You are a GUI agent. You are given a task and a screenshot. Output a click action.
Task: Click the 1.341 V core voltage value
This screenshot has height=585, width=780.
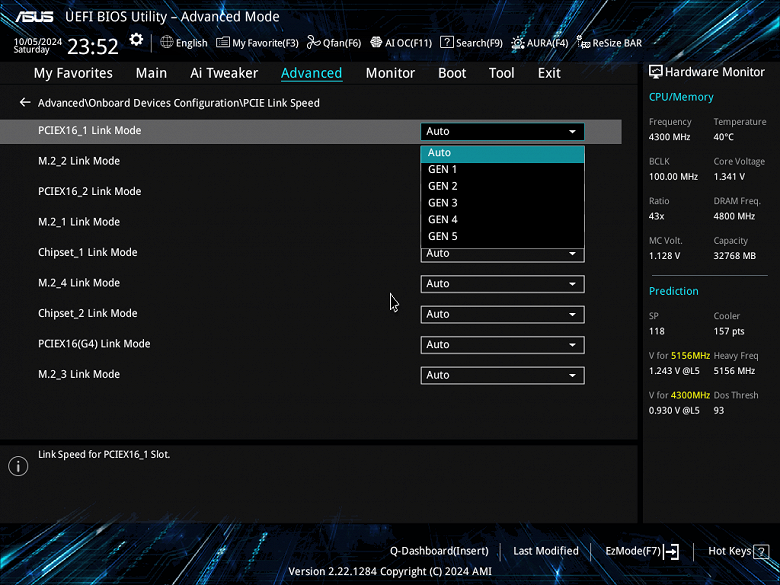729,177
